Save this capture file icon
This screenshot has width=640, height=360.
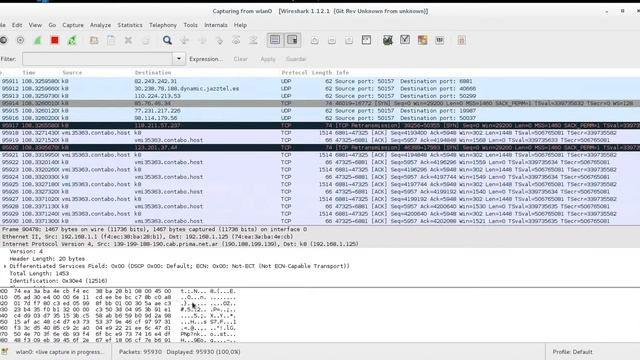coord(111,40)
